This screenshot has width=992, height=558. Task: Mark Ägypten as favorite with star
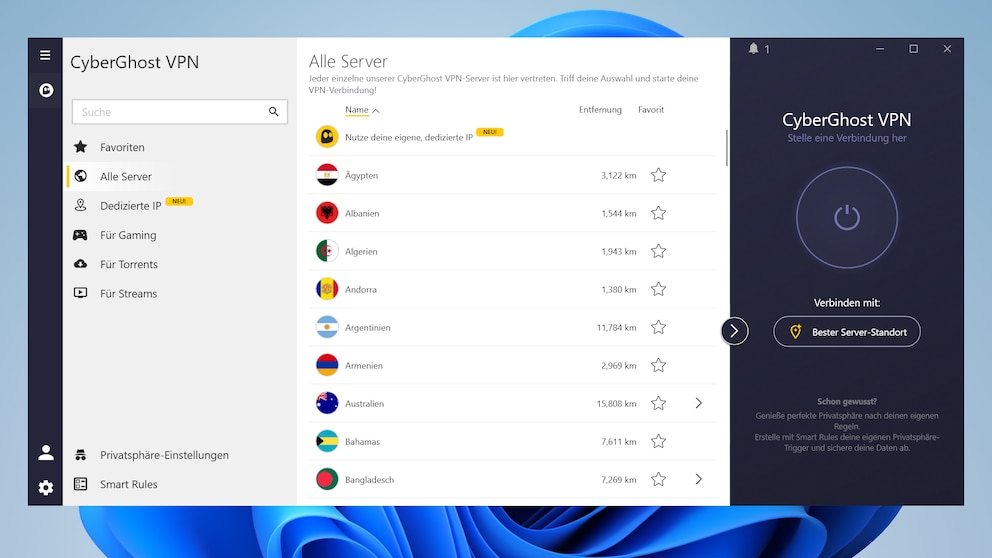(x=659, y=175)
